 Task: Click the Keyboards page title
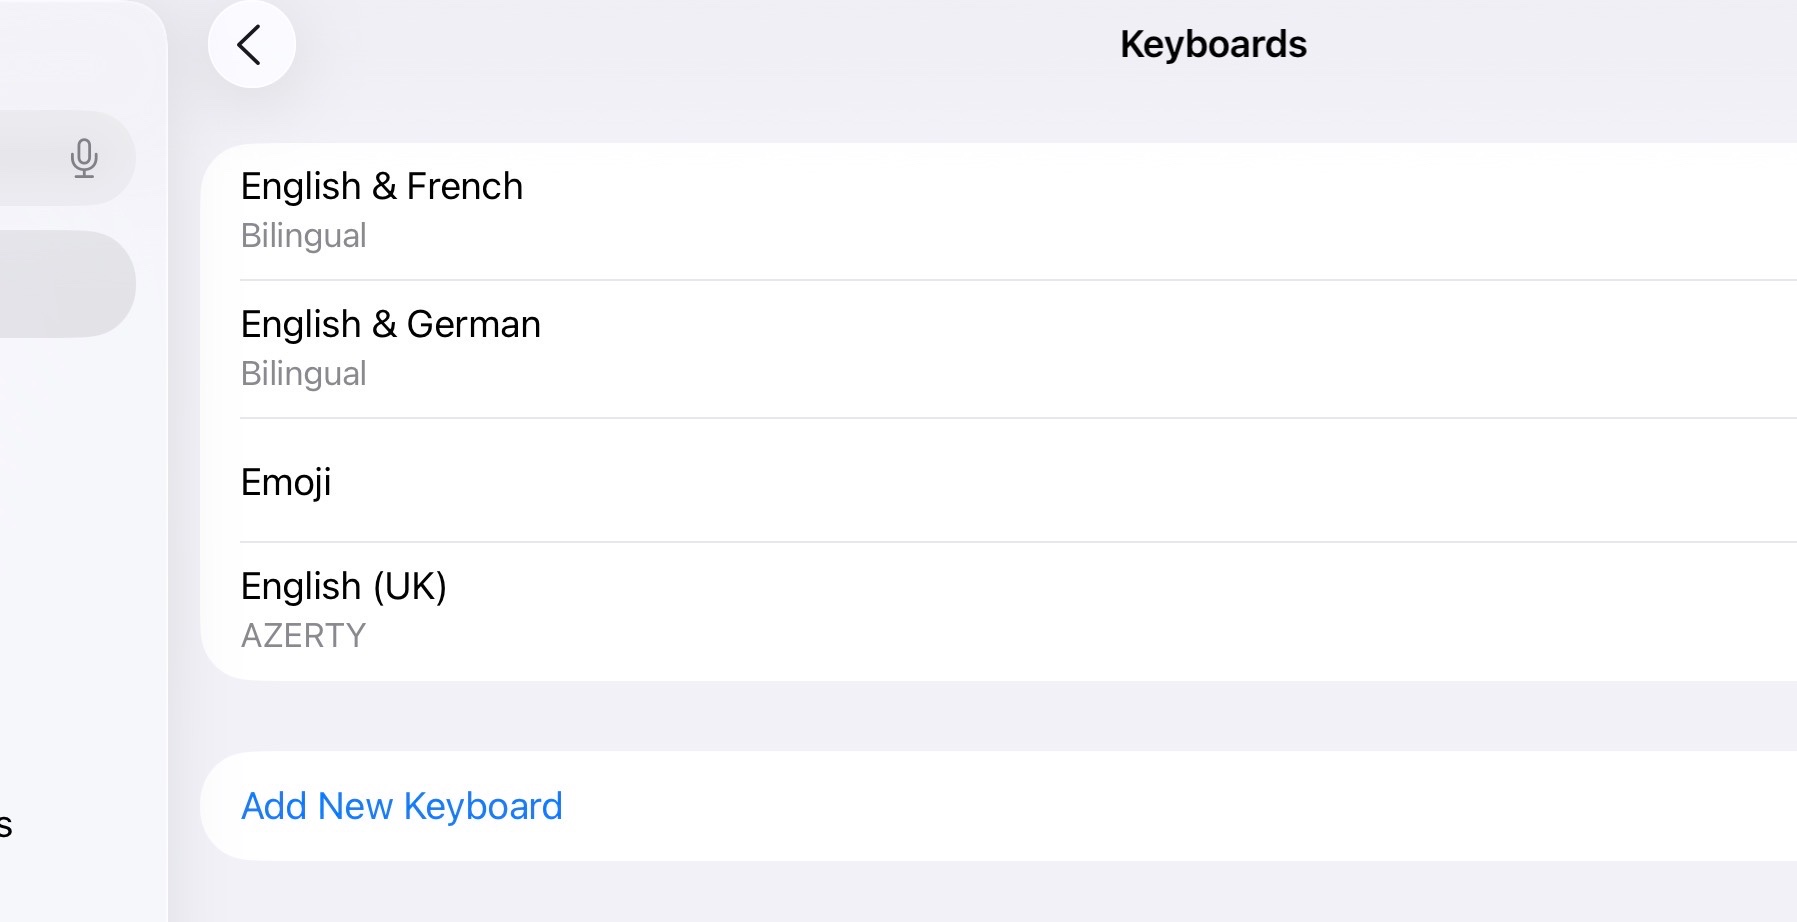1212,45
